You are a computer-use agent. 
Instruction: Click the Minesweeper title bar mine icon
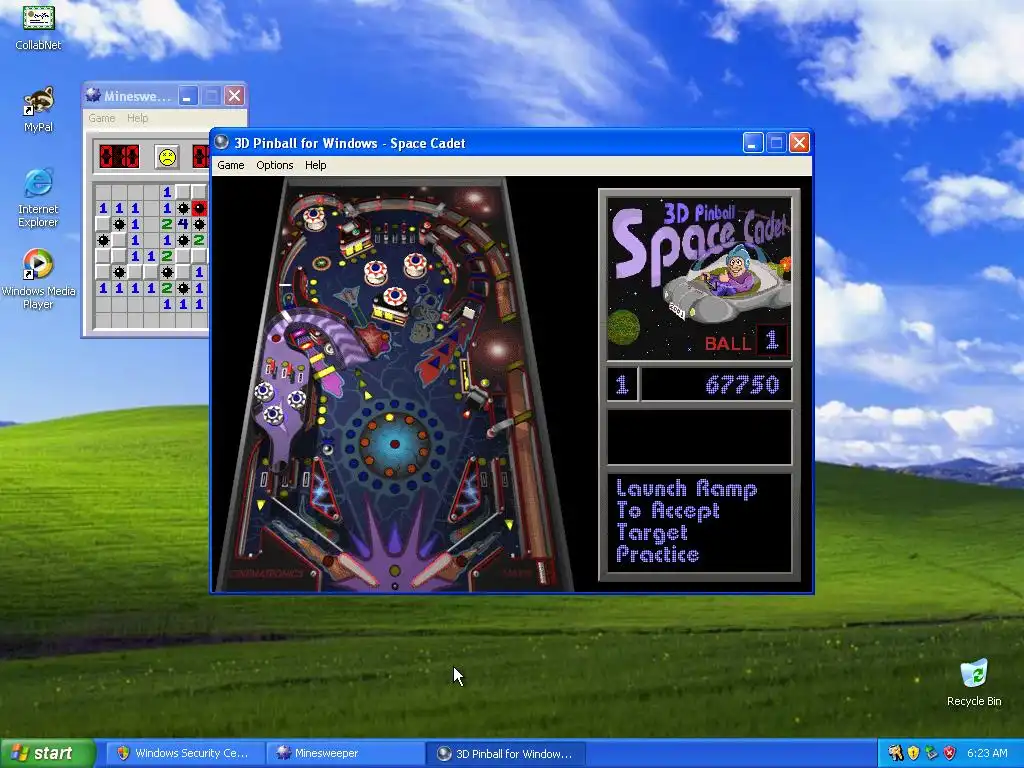(x=93, y=96)
